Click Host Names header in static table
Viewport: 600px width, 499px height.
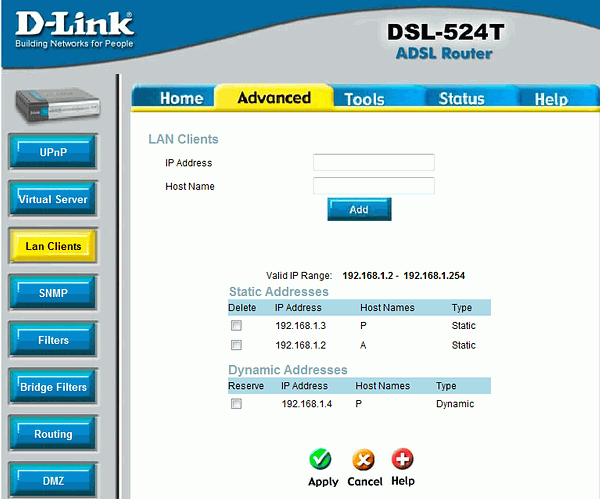[387, 308]
